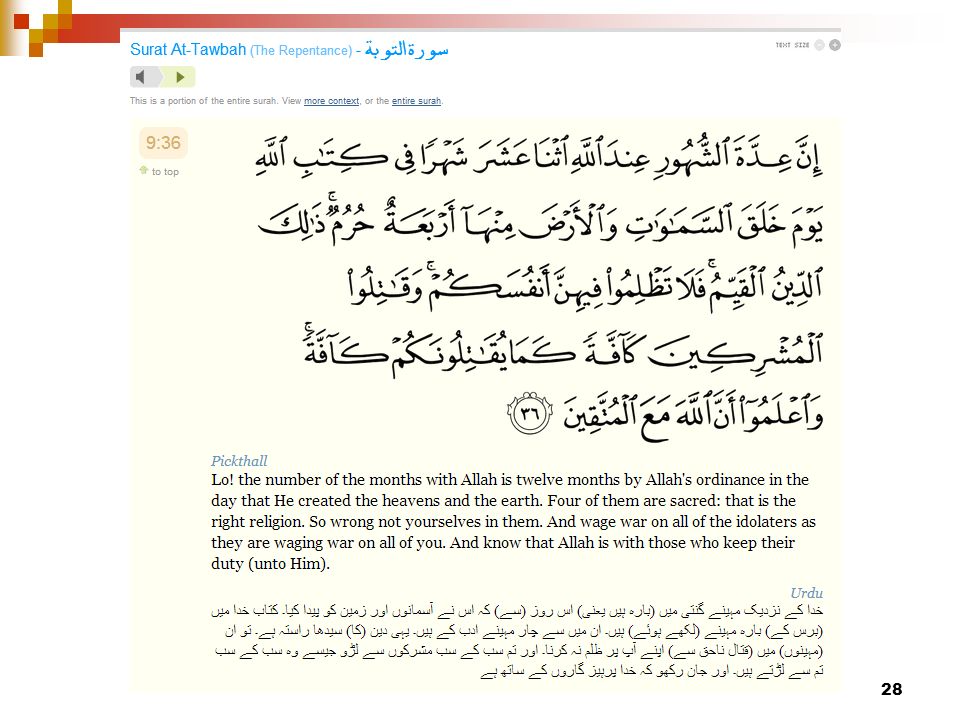Click the last line of Urdu translation

click(x=652, y=672)
